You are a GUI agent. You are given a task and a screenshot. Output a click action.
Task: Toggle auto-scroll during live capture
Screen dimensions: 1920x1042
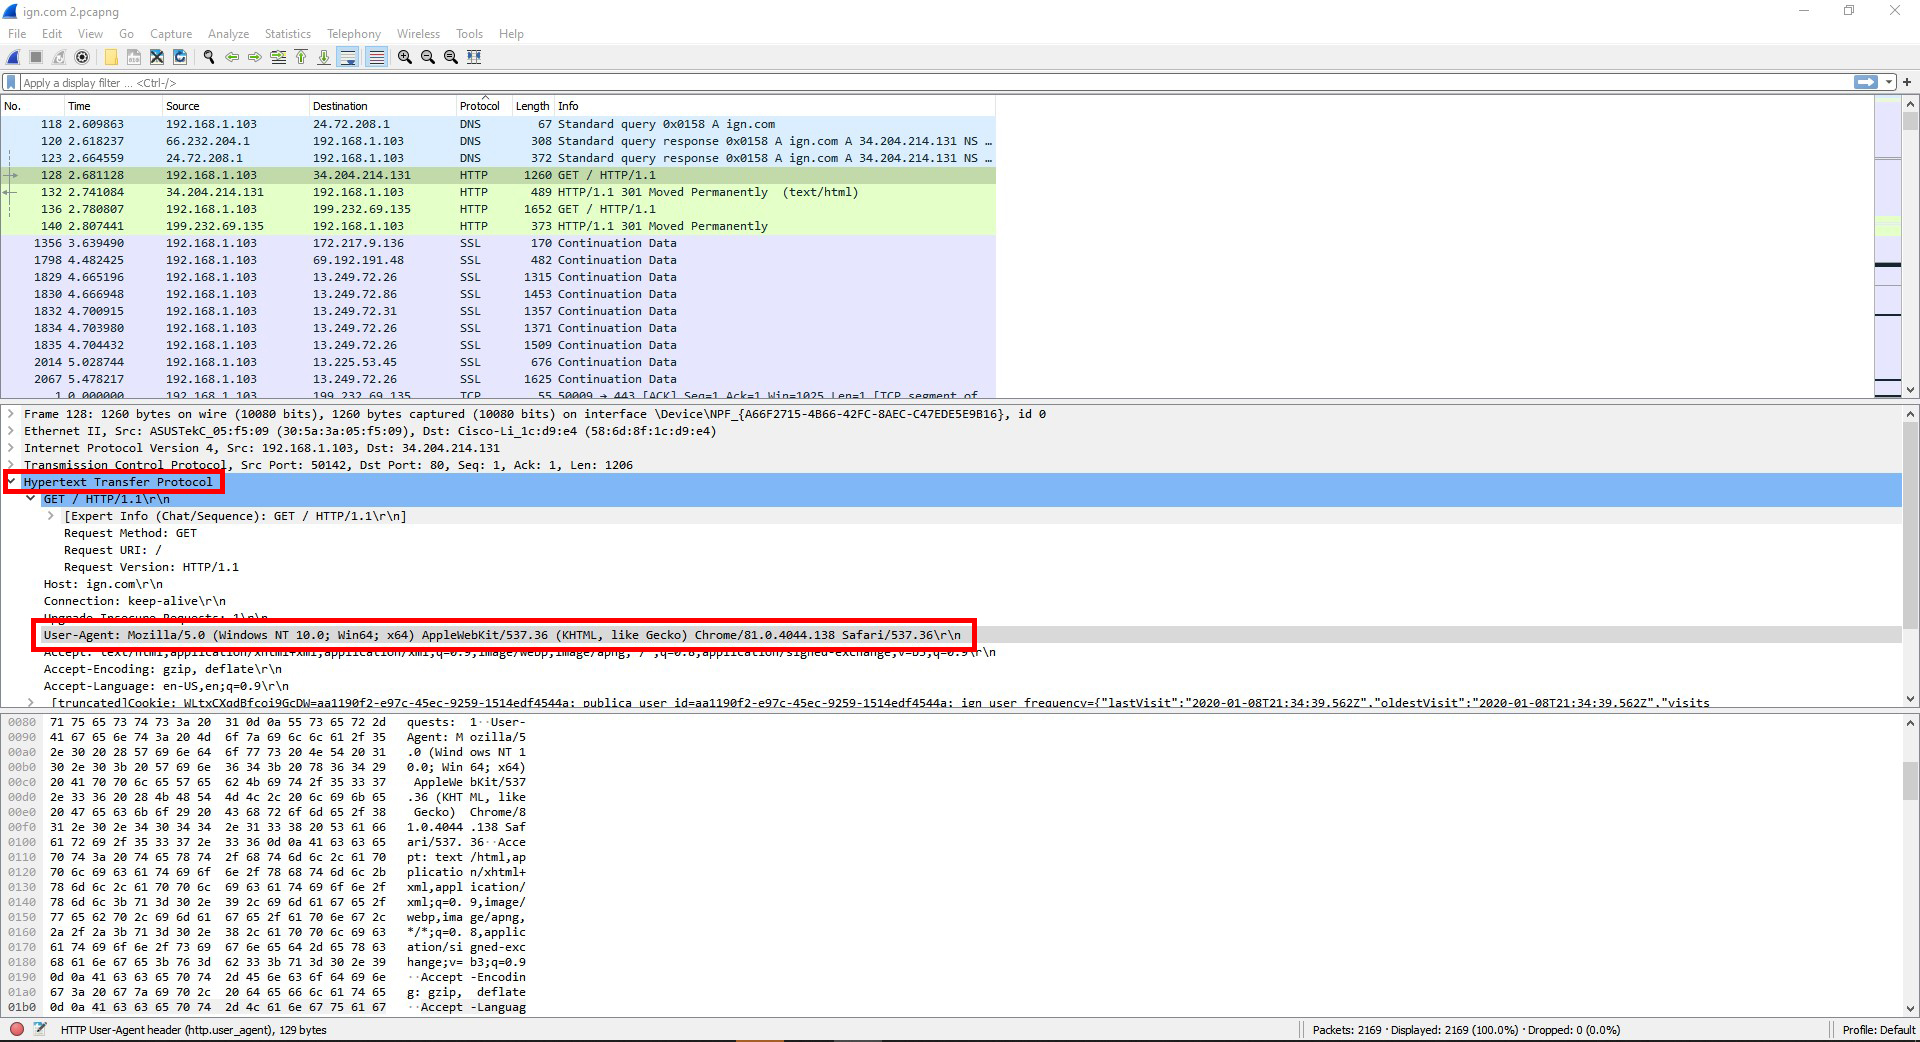[348, 57]
